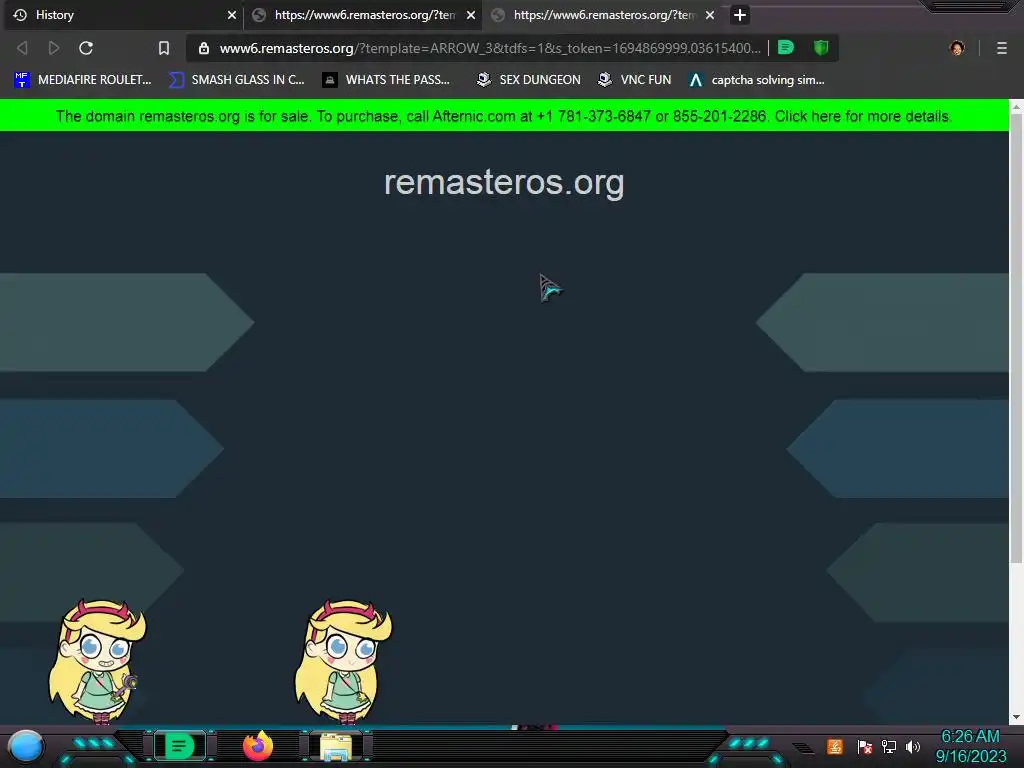Open the browser hamburger menu

point(1002,48)
